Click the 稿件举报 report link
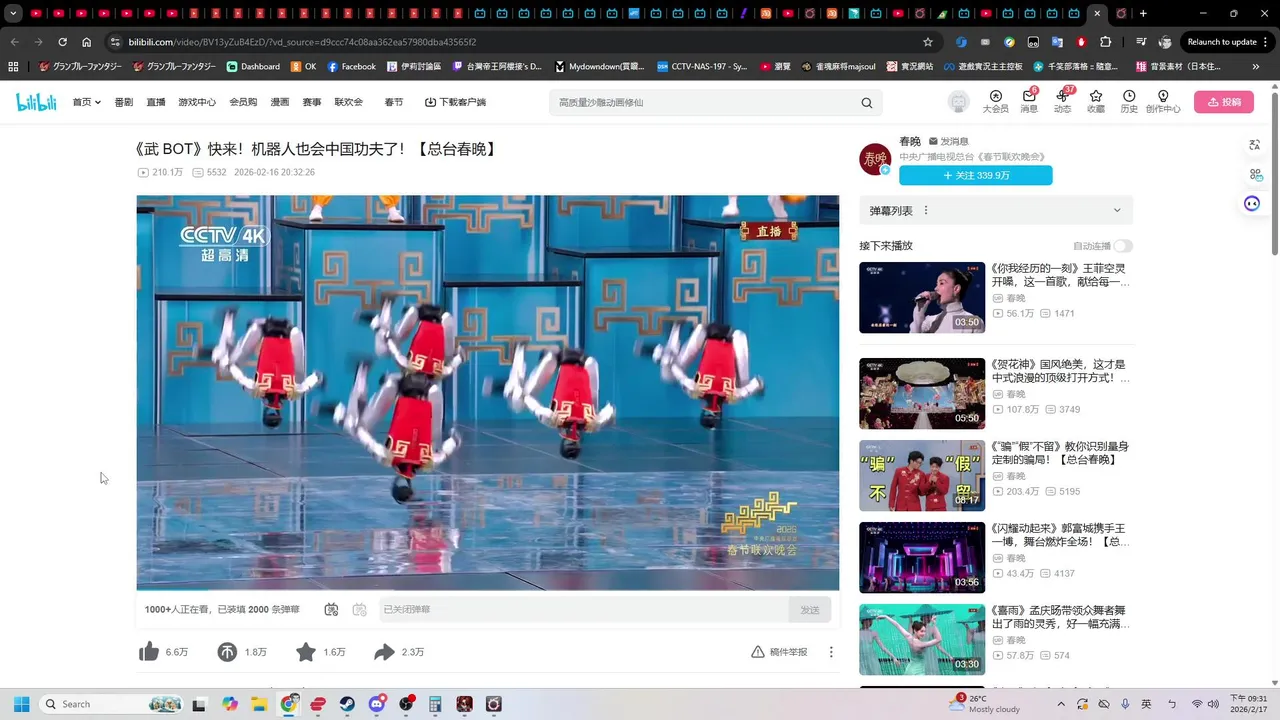This screenshot has height=720, width=1280. point(779,652)
